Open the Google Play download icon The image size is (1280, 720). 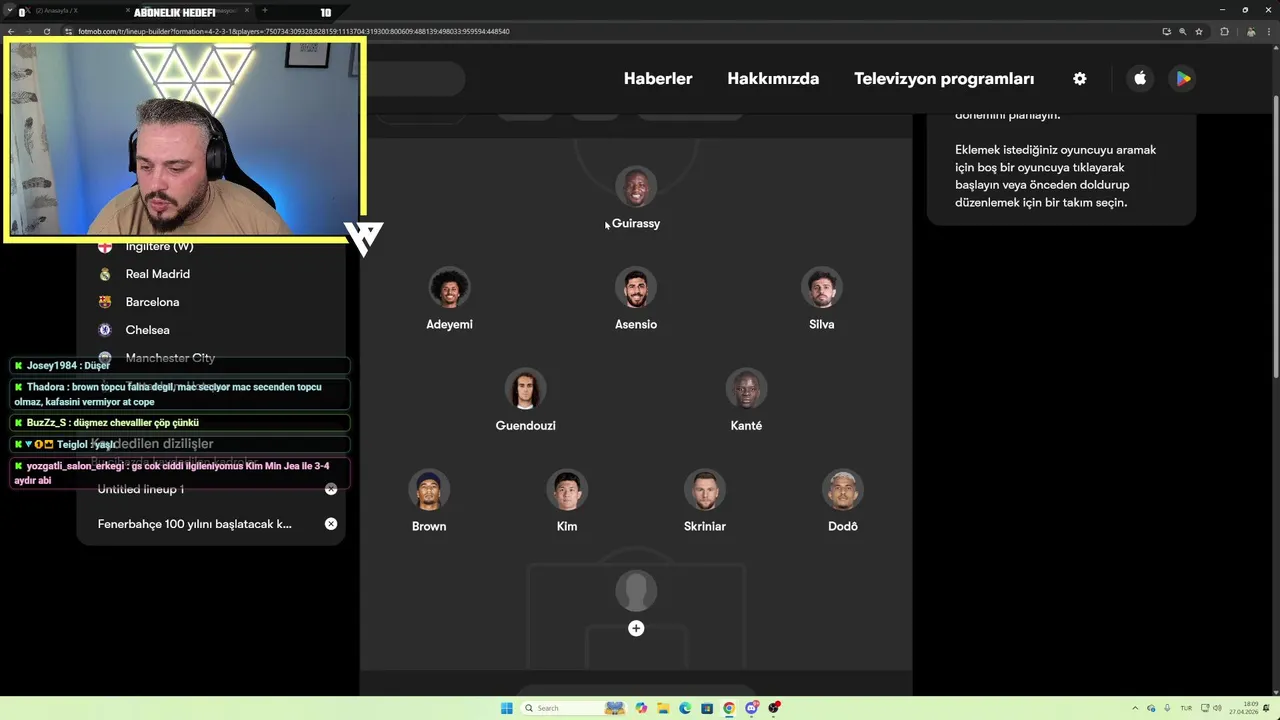tap(1183, 79)
